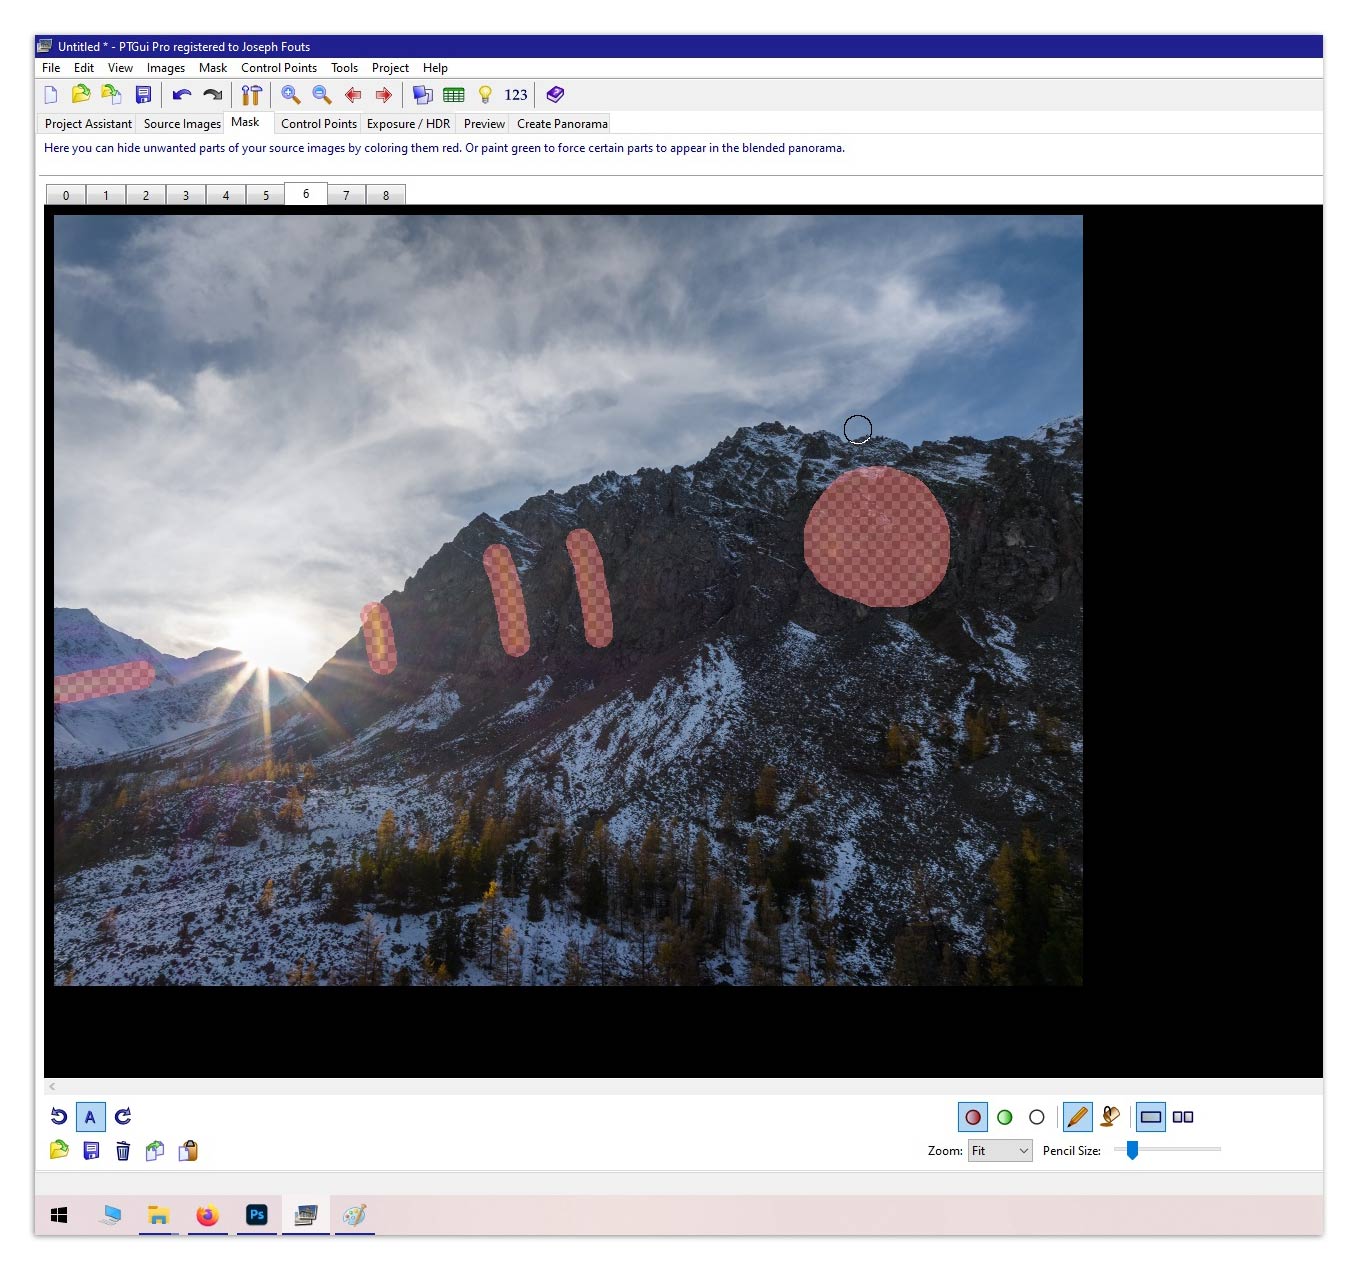Open the Zoom dropdown set to Fit
Image resolution: width=1358 pixels, height=1270 pixels.
(x=1000, y=1151)
